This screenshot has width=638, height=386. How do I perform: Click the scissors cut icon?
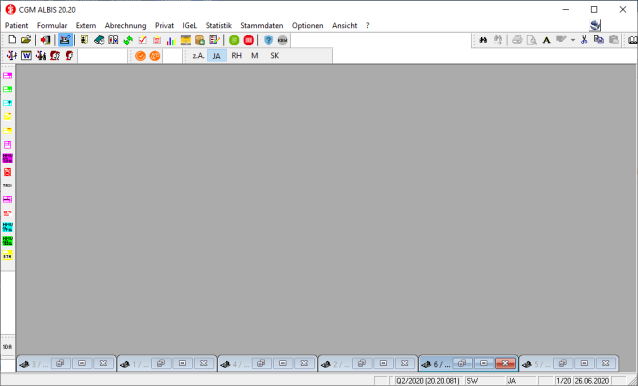coord(584,40)
